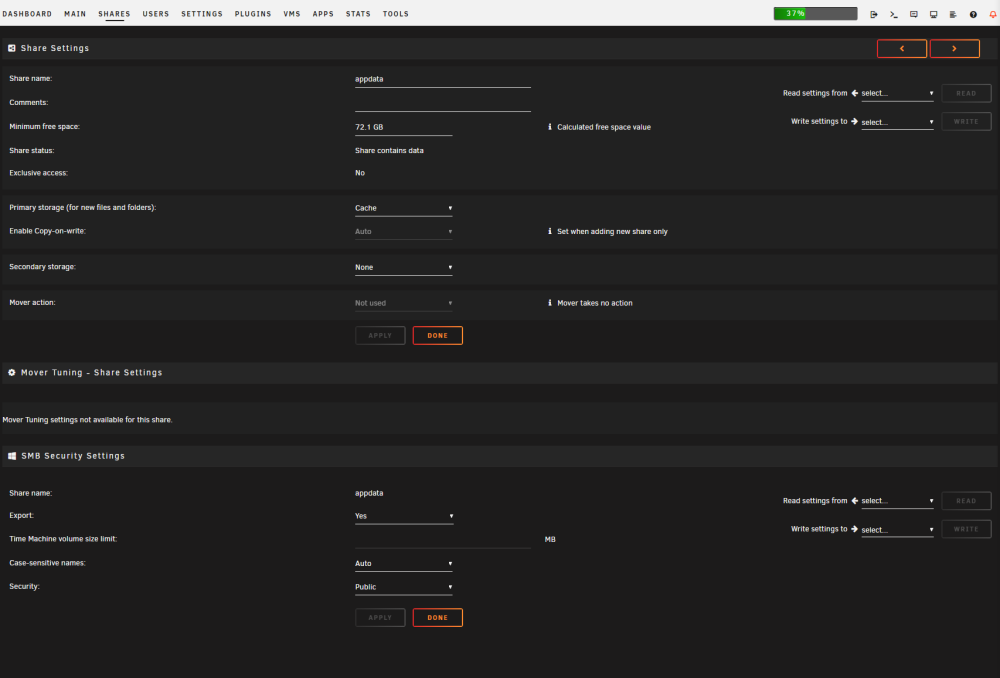This screenshot has height=678, width=1000.
Task: Open Secondary storage dropdown showing None
Action: coord(404,267)
